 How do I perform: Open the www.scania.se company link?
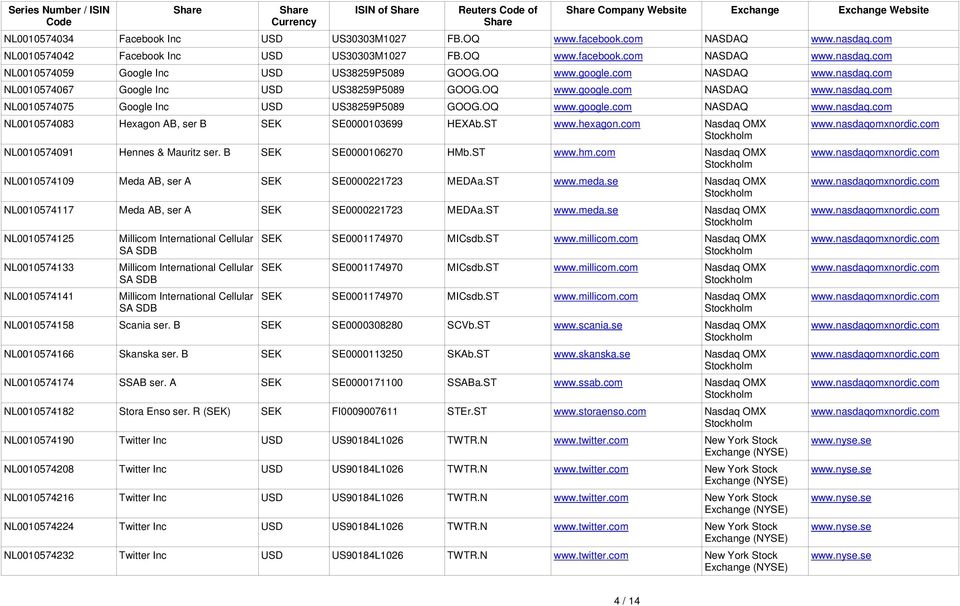pos(588,326)
